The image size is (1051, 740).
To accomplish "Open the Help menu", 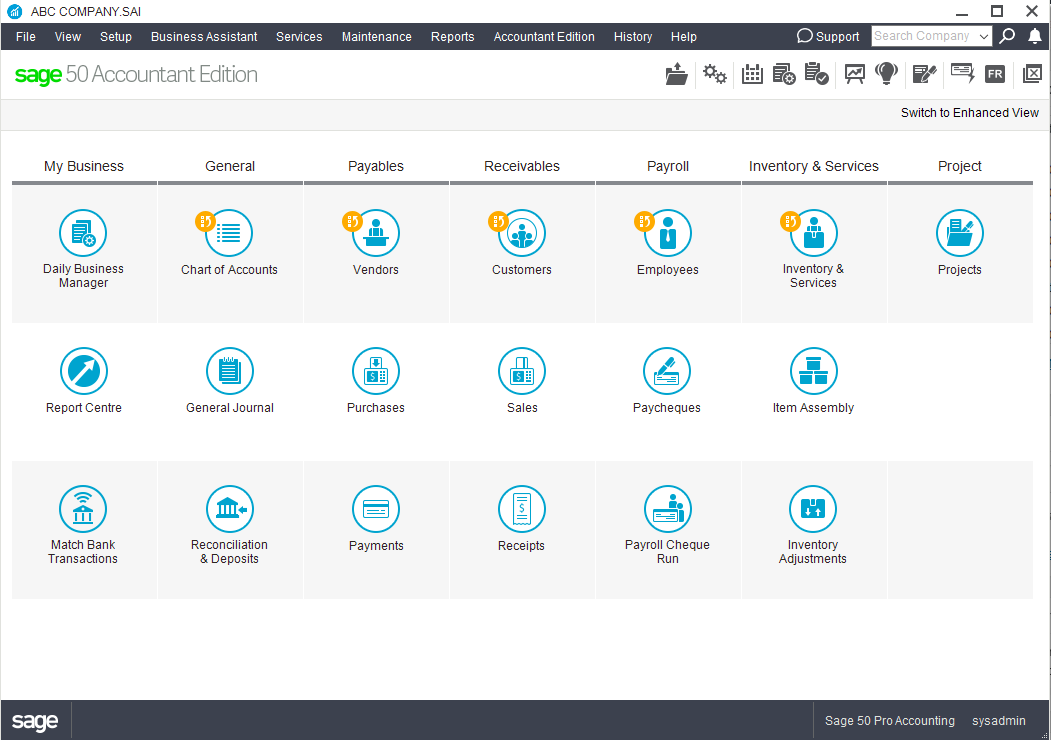I will tap(684, 37).
